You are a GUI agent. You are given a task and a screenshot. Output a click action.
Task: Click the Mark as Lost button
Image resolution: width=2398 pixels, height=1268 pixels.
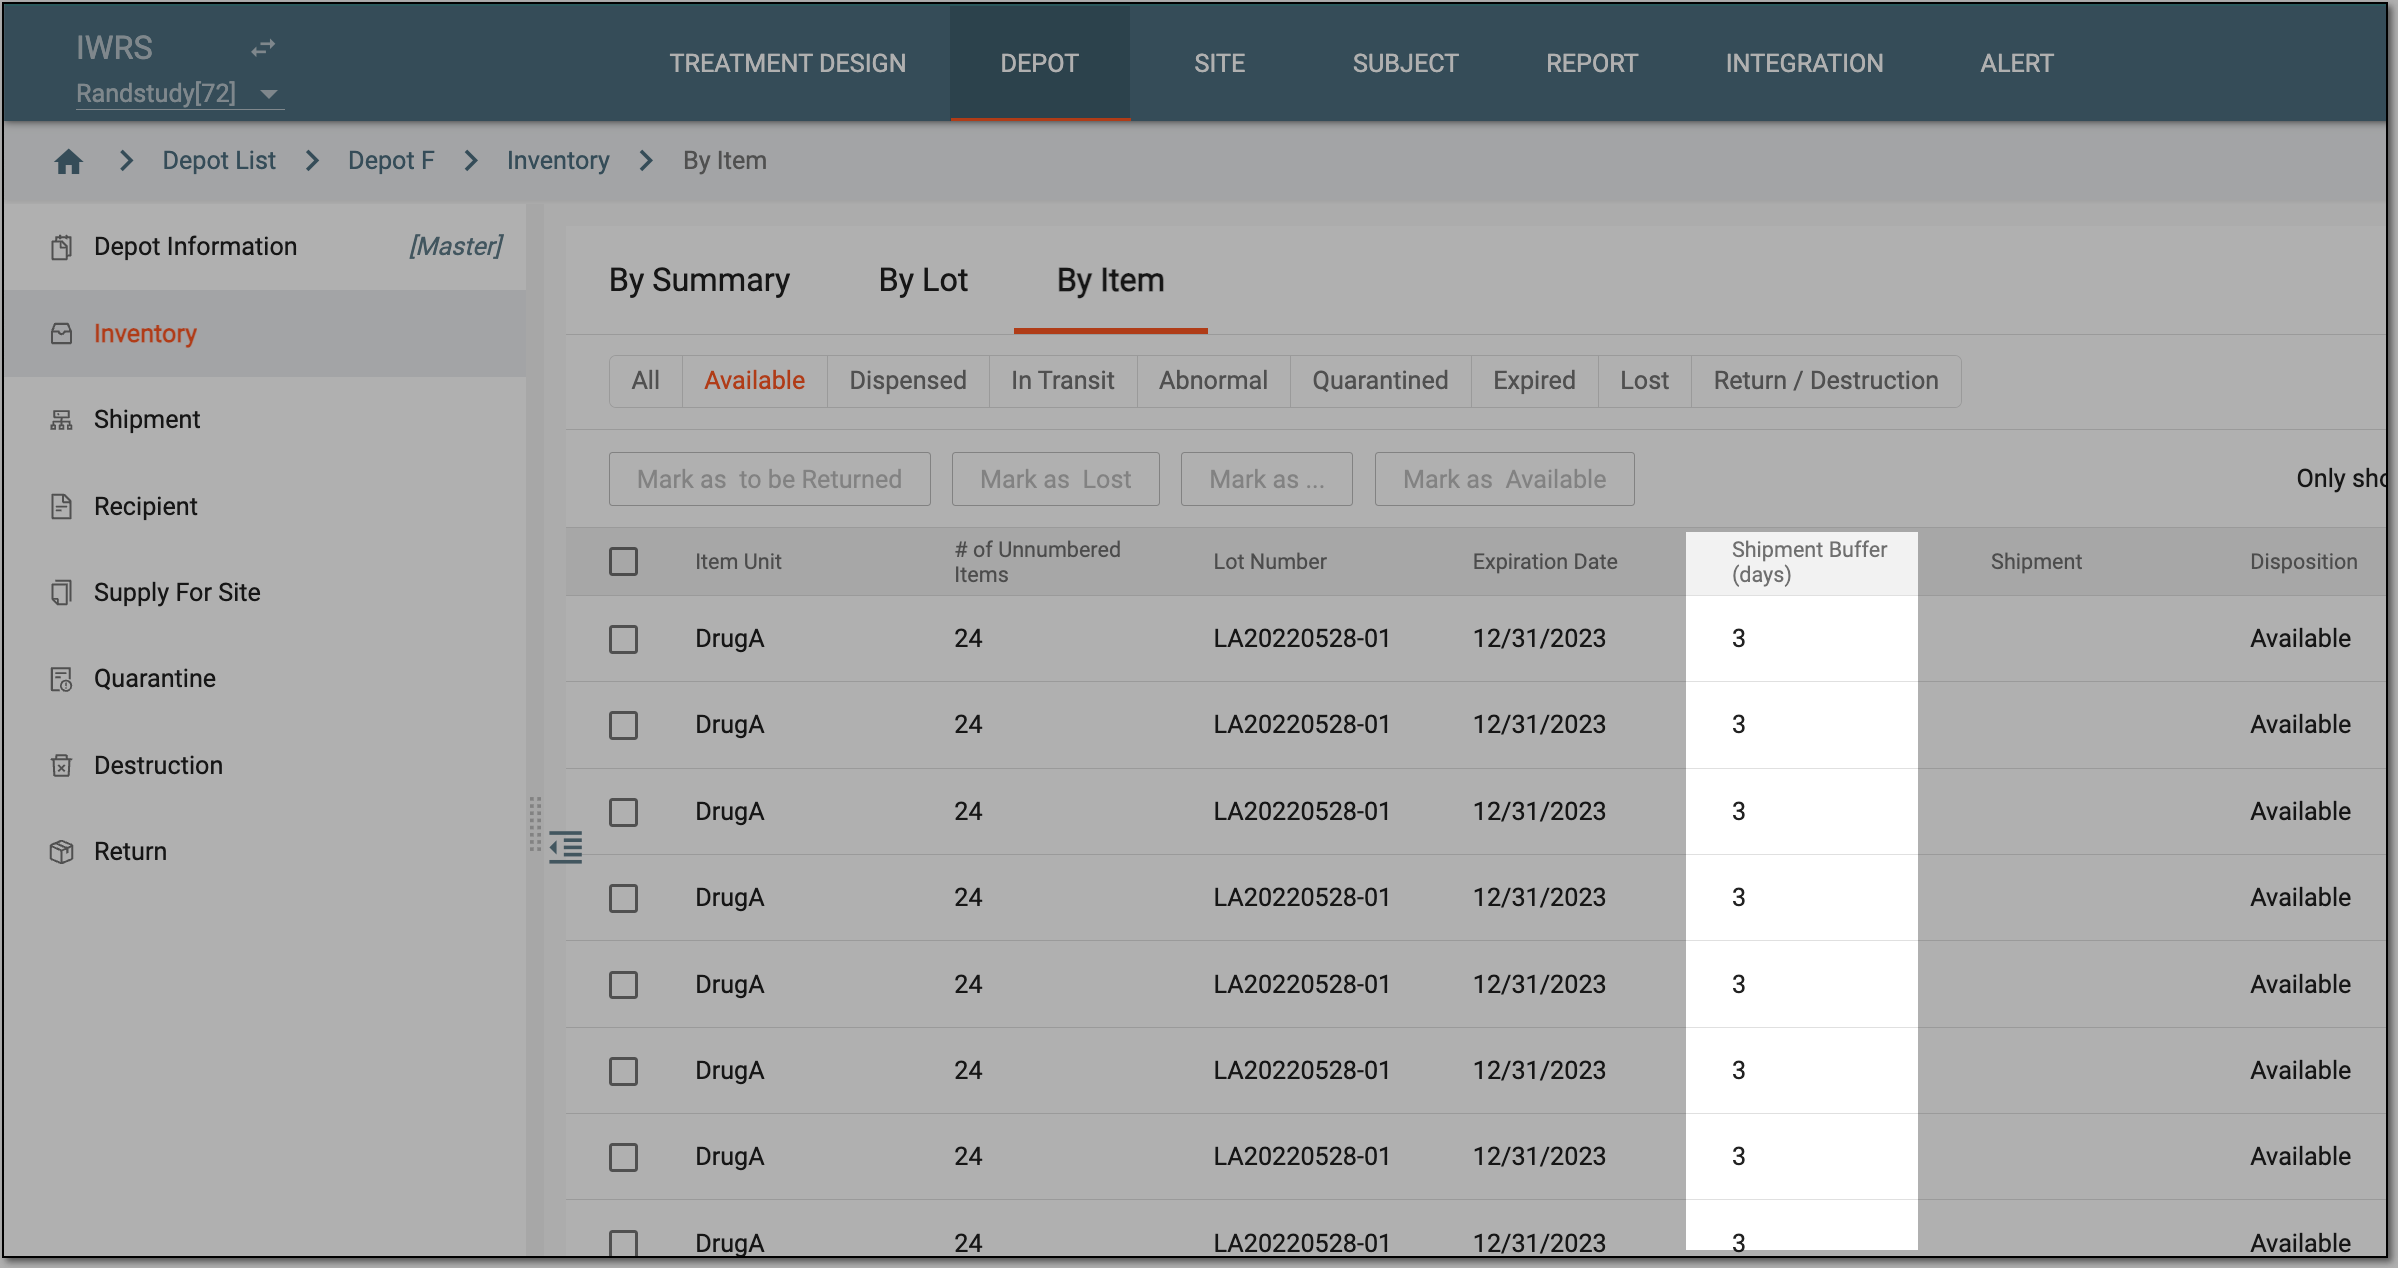tap(1056, 479)
